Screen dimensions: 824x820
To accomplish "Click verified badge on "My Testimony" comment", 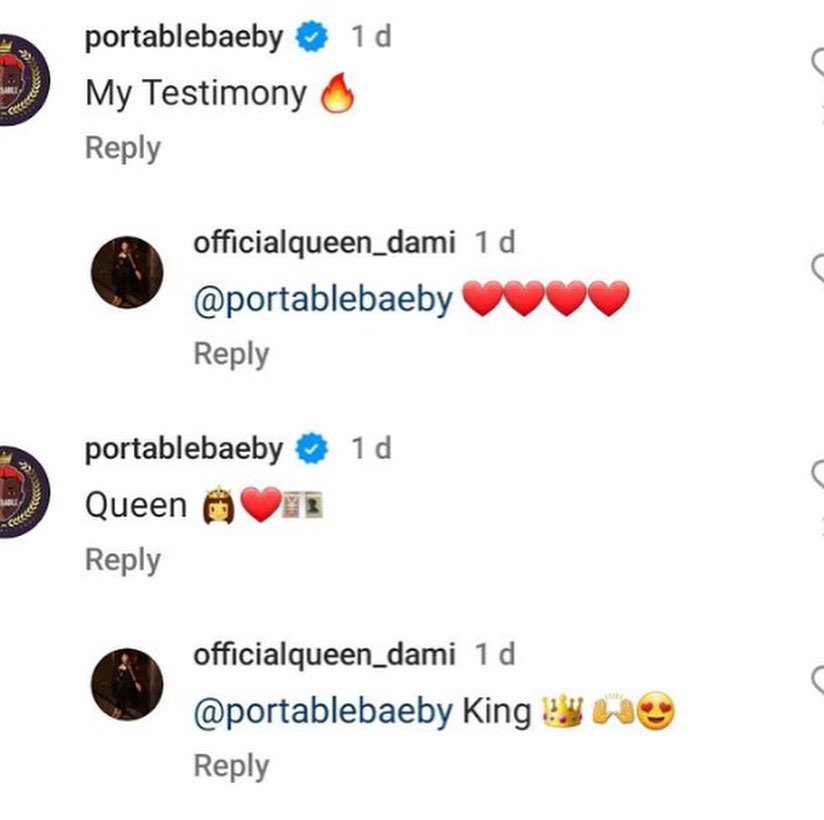I will point(314,38).
